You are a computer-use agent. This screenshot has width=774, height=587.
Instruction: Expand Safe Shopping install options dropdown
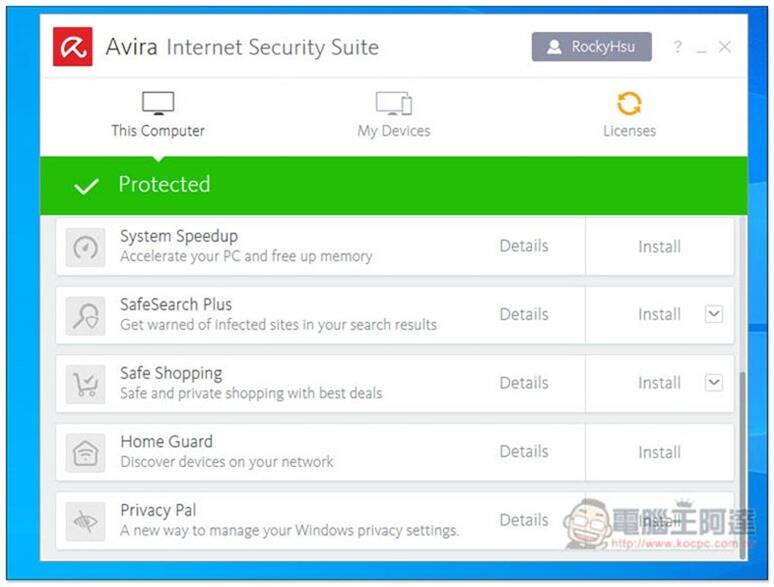(x=714, y=383)
